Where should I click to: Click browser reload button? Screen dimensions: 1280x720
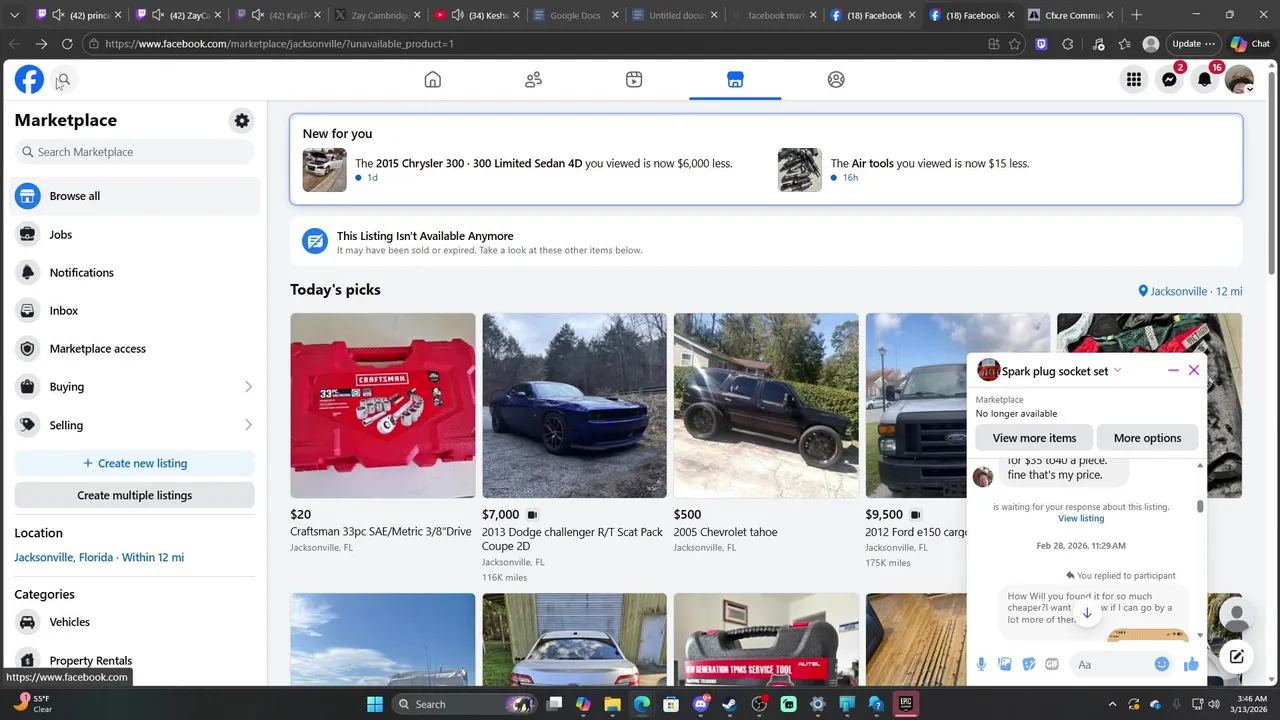[67, 44]
